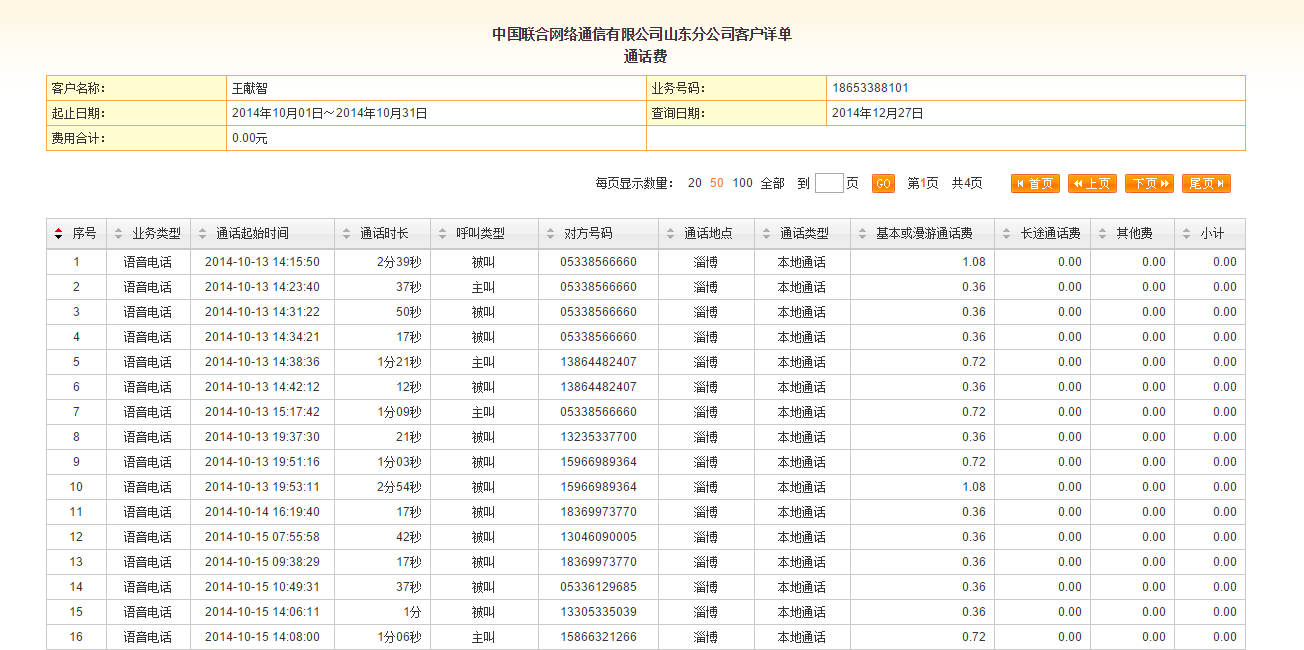Sort by 长途通话费 column header
The height and width of the screenshot is (650, 1304).
click(x=1050, y=234)
